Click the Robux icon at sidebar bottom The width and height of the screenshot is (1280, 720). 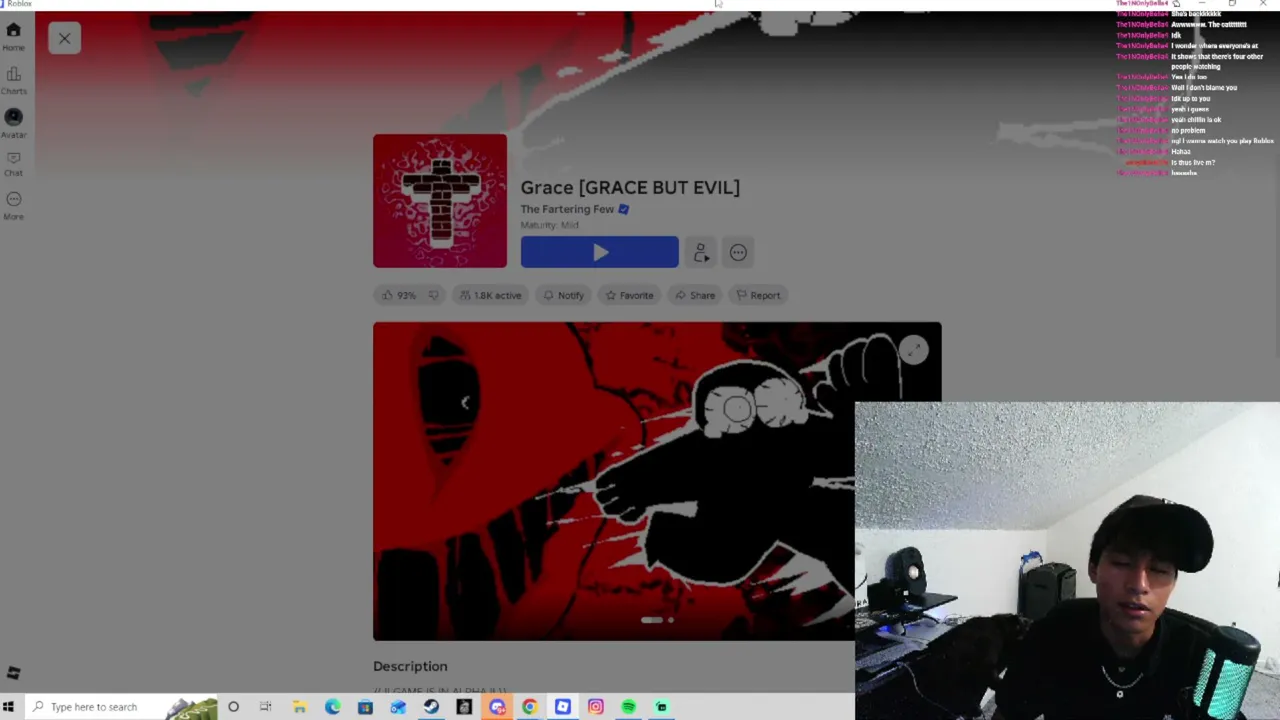click(13, 673)
